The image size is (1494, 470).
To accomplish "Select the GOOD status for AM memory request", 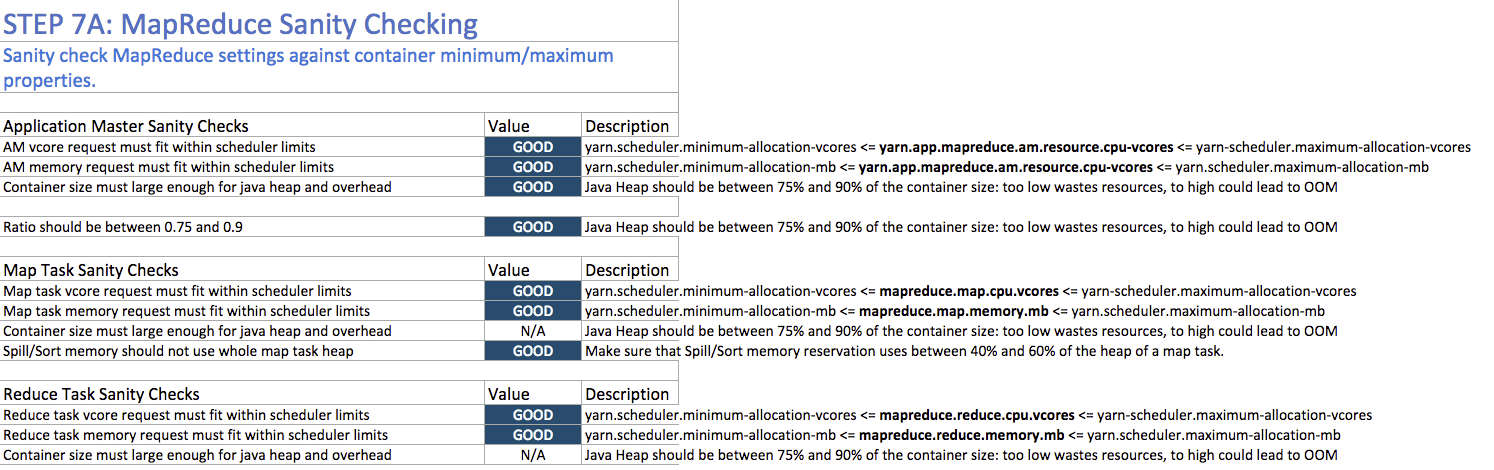I will tap(532, 167).
